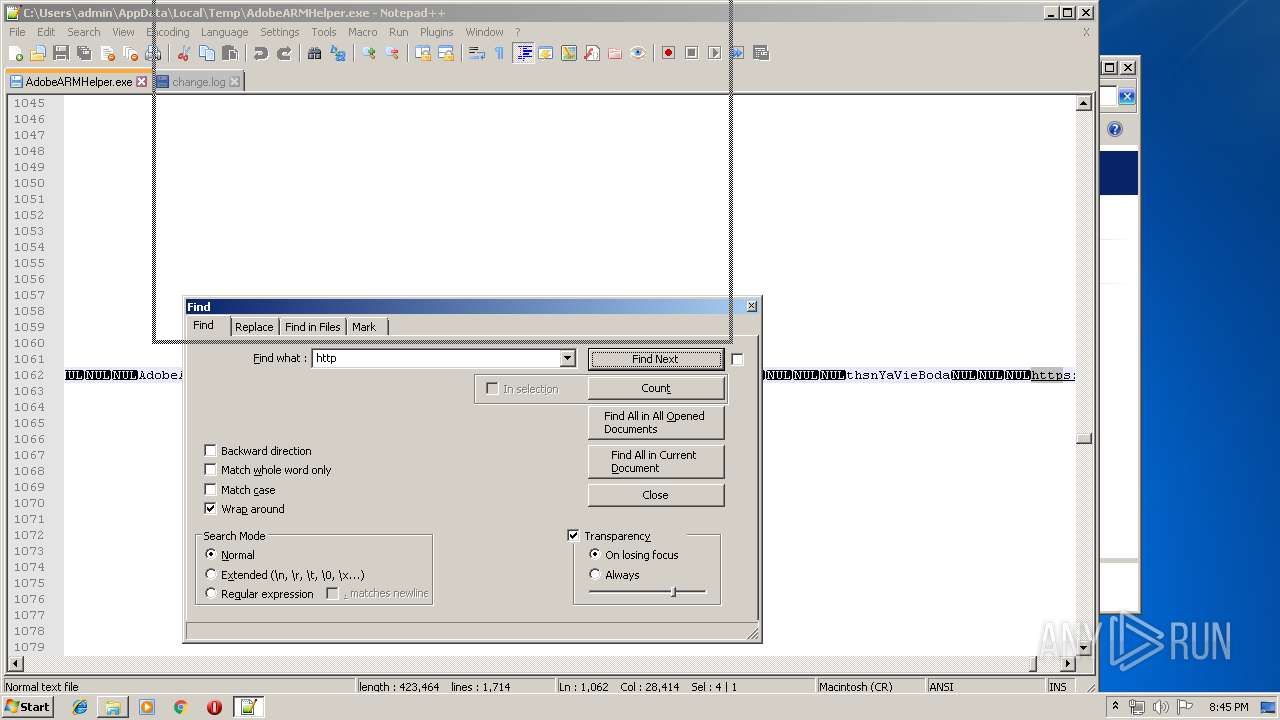The height and width of the screenshot is (720, 1280).
Task: Toggle the Word Wrap toolbar icon
Action: pyautogui.click(x=477, y=53)
